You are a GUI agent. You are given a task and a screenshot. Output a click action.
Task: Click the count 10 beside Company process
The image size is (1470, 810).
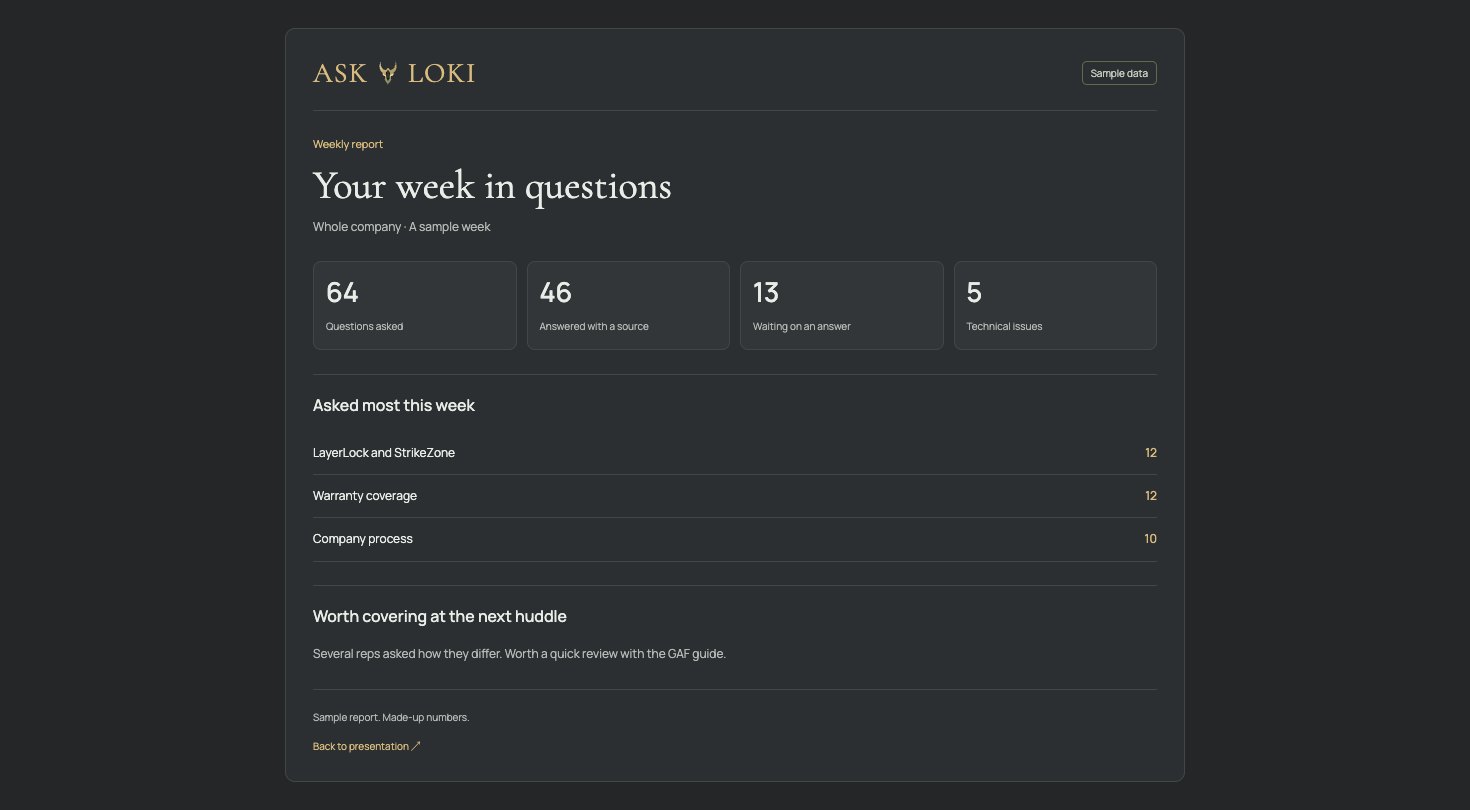click(1150, 539)
